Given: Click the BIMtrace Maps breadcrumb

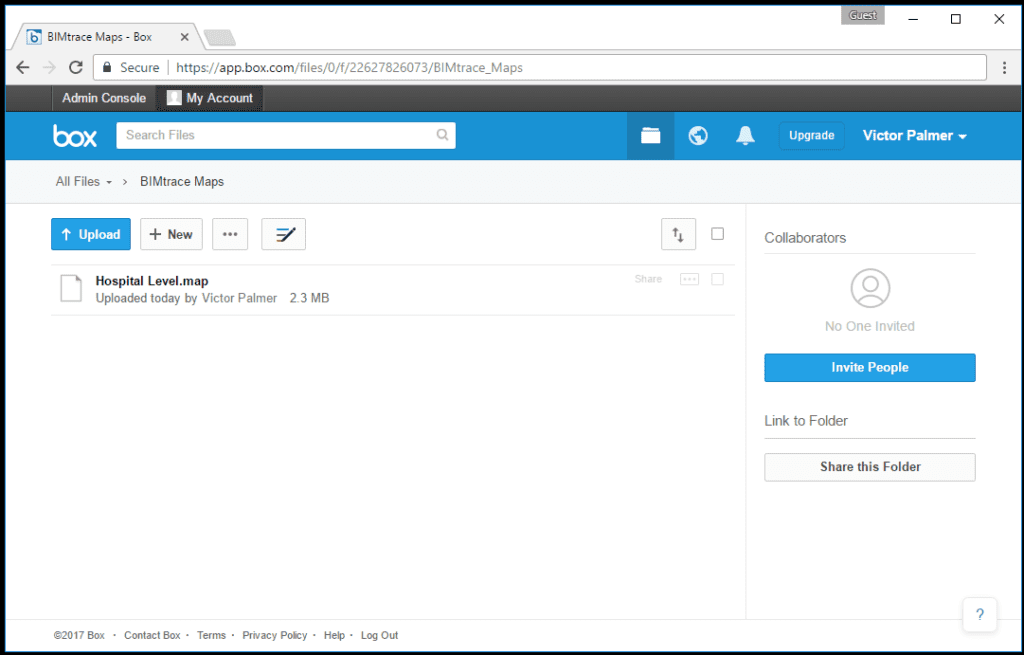Looking at the screenshot, I should (182, 182).
